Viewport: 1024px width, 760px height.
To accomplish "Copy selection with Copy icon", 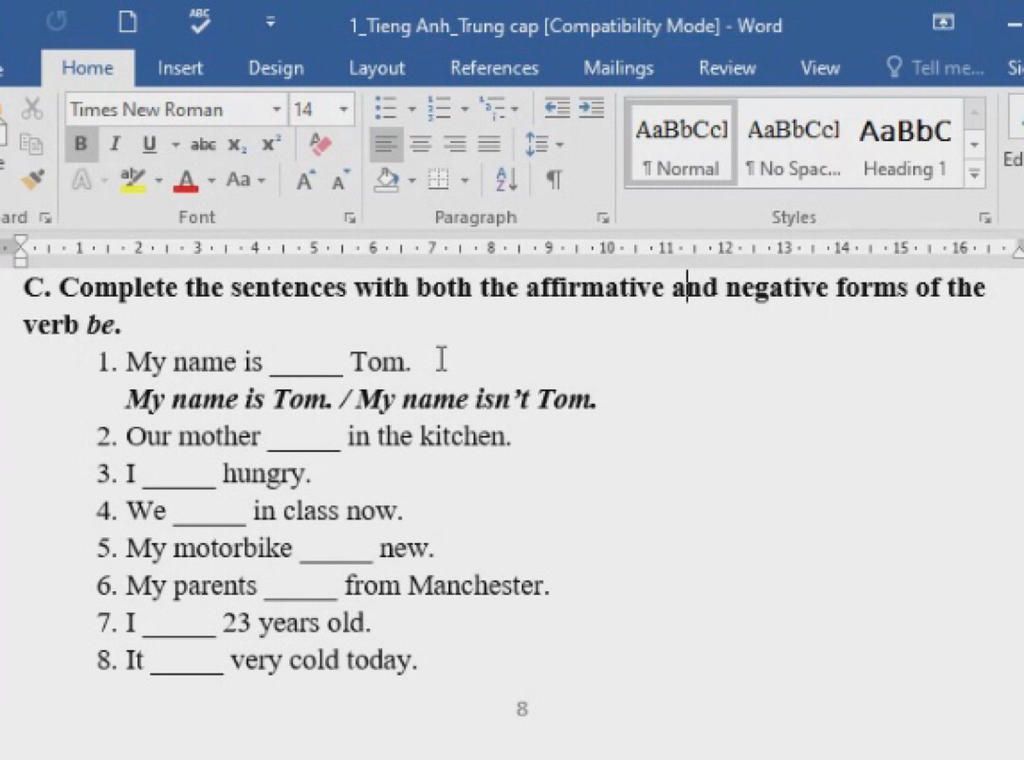I will click(x=31, y=144).
